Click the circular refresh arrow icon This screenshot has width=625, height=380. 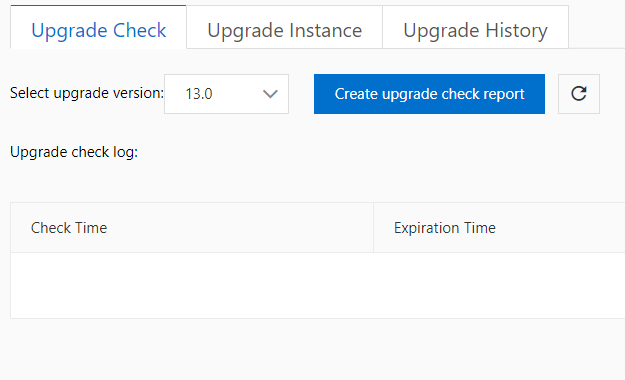tap(579, 94)
